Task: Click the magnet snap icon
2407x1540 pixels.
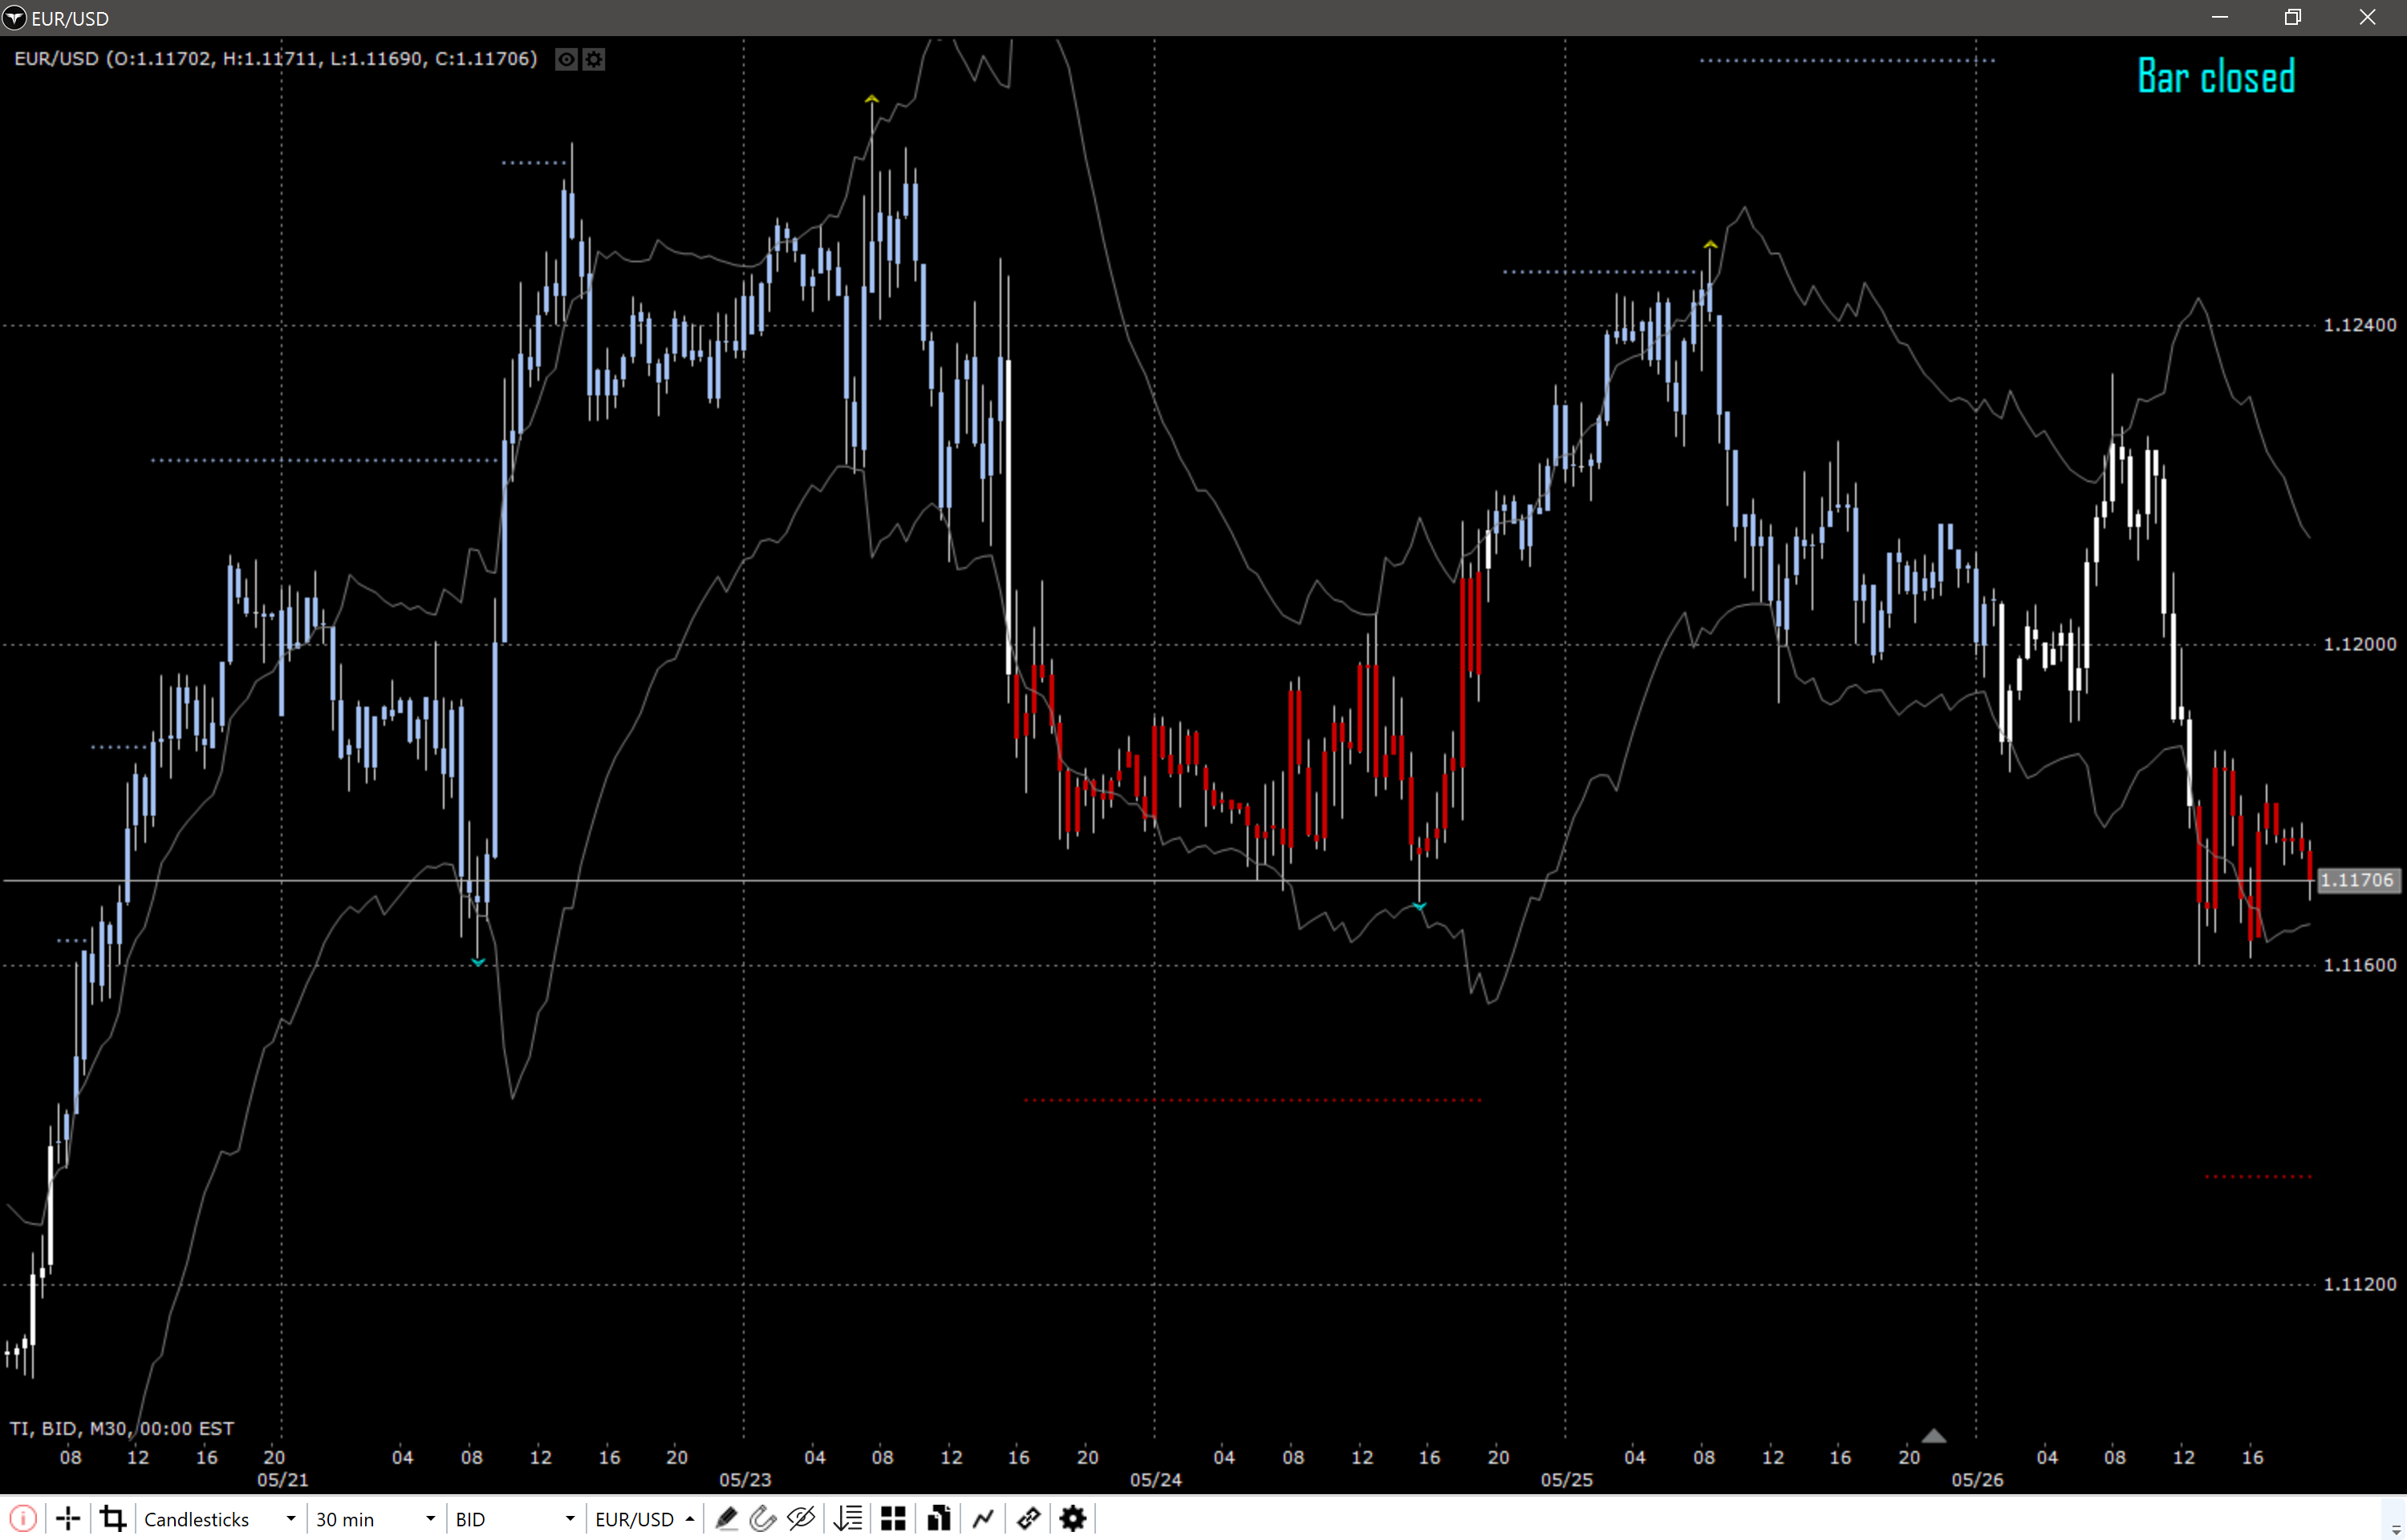Action: [763, 1518]
